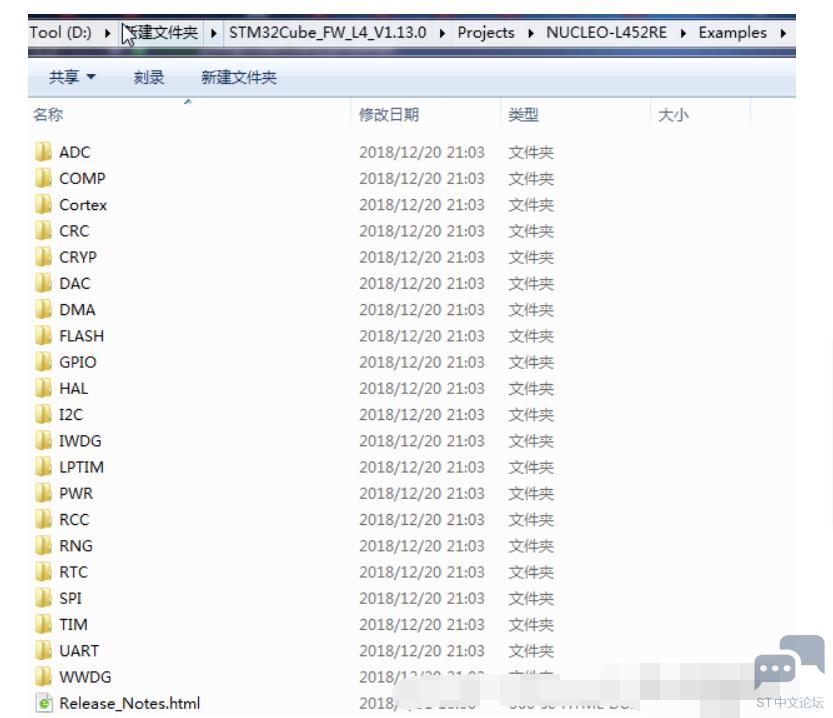Sort by the 大小 column header

click(673, 115)
